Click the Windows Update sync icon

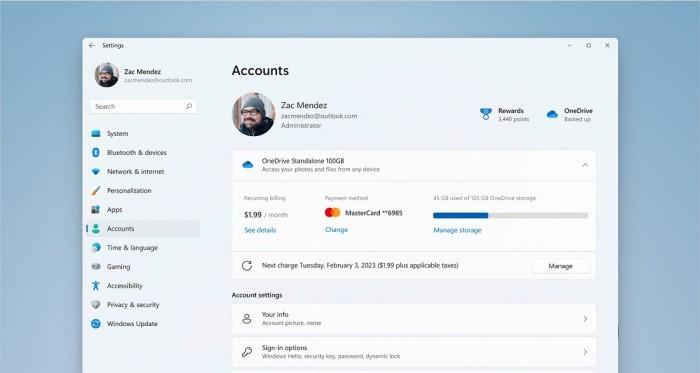[x=96, y=323]
